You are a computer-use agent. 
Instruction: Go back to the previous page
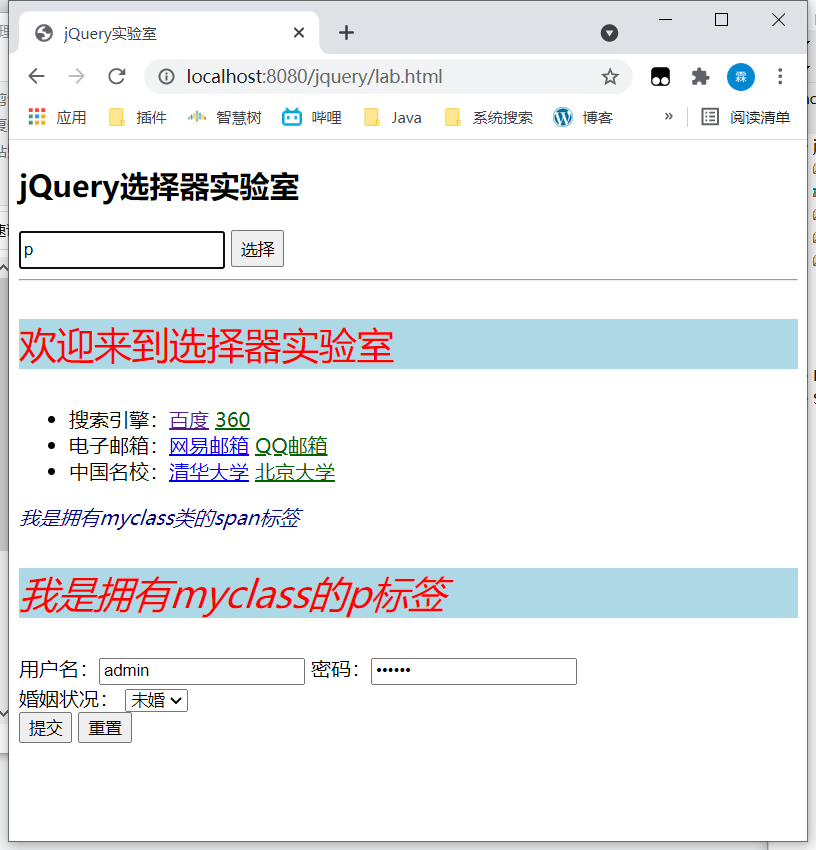[37, 77]
